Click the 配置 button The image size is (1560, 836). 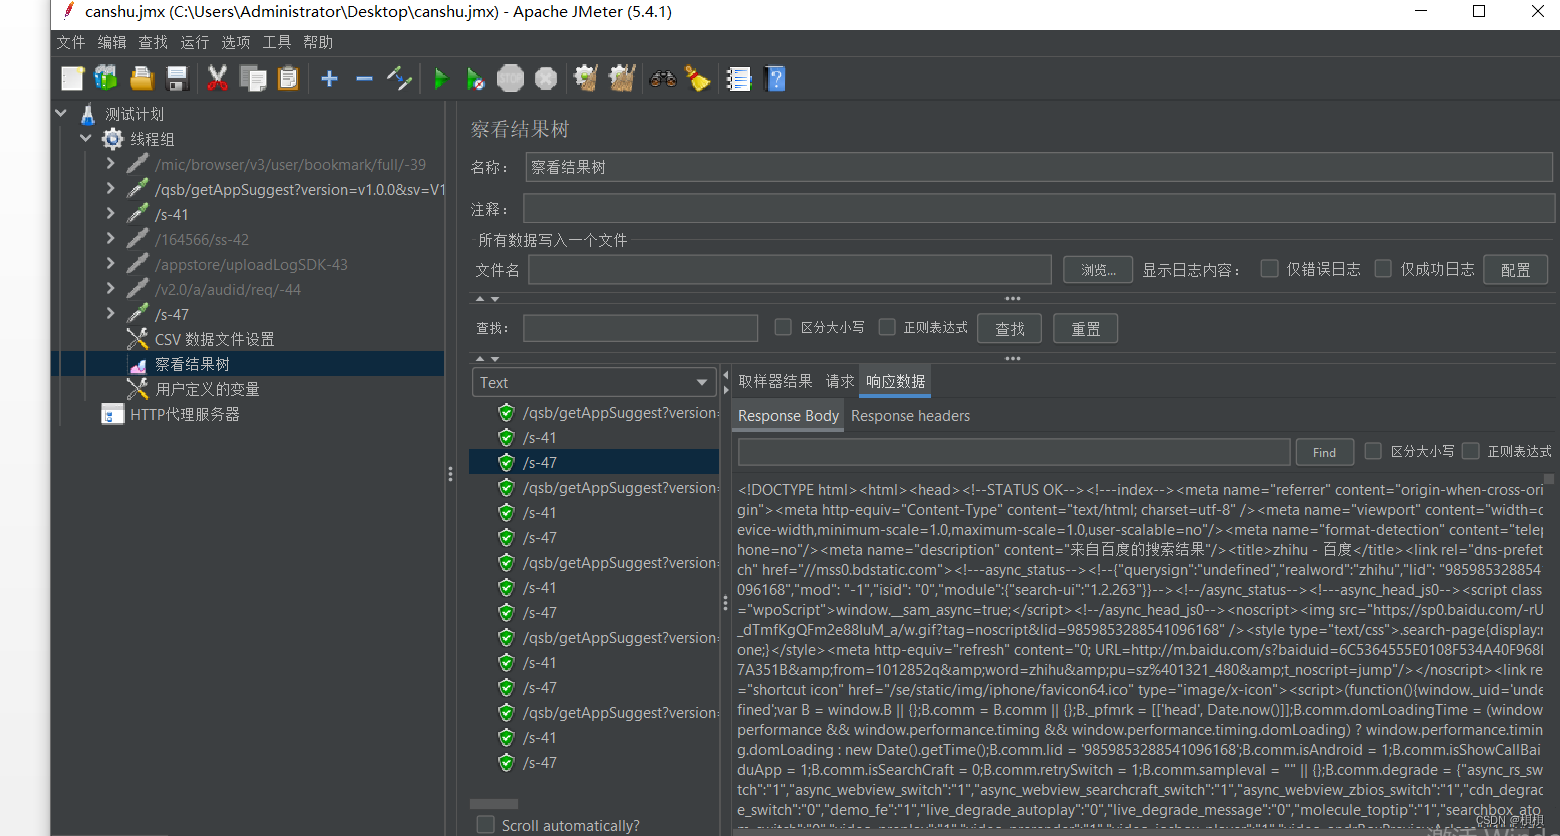1515,269
